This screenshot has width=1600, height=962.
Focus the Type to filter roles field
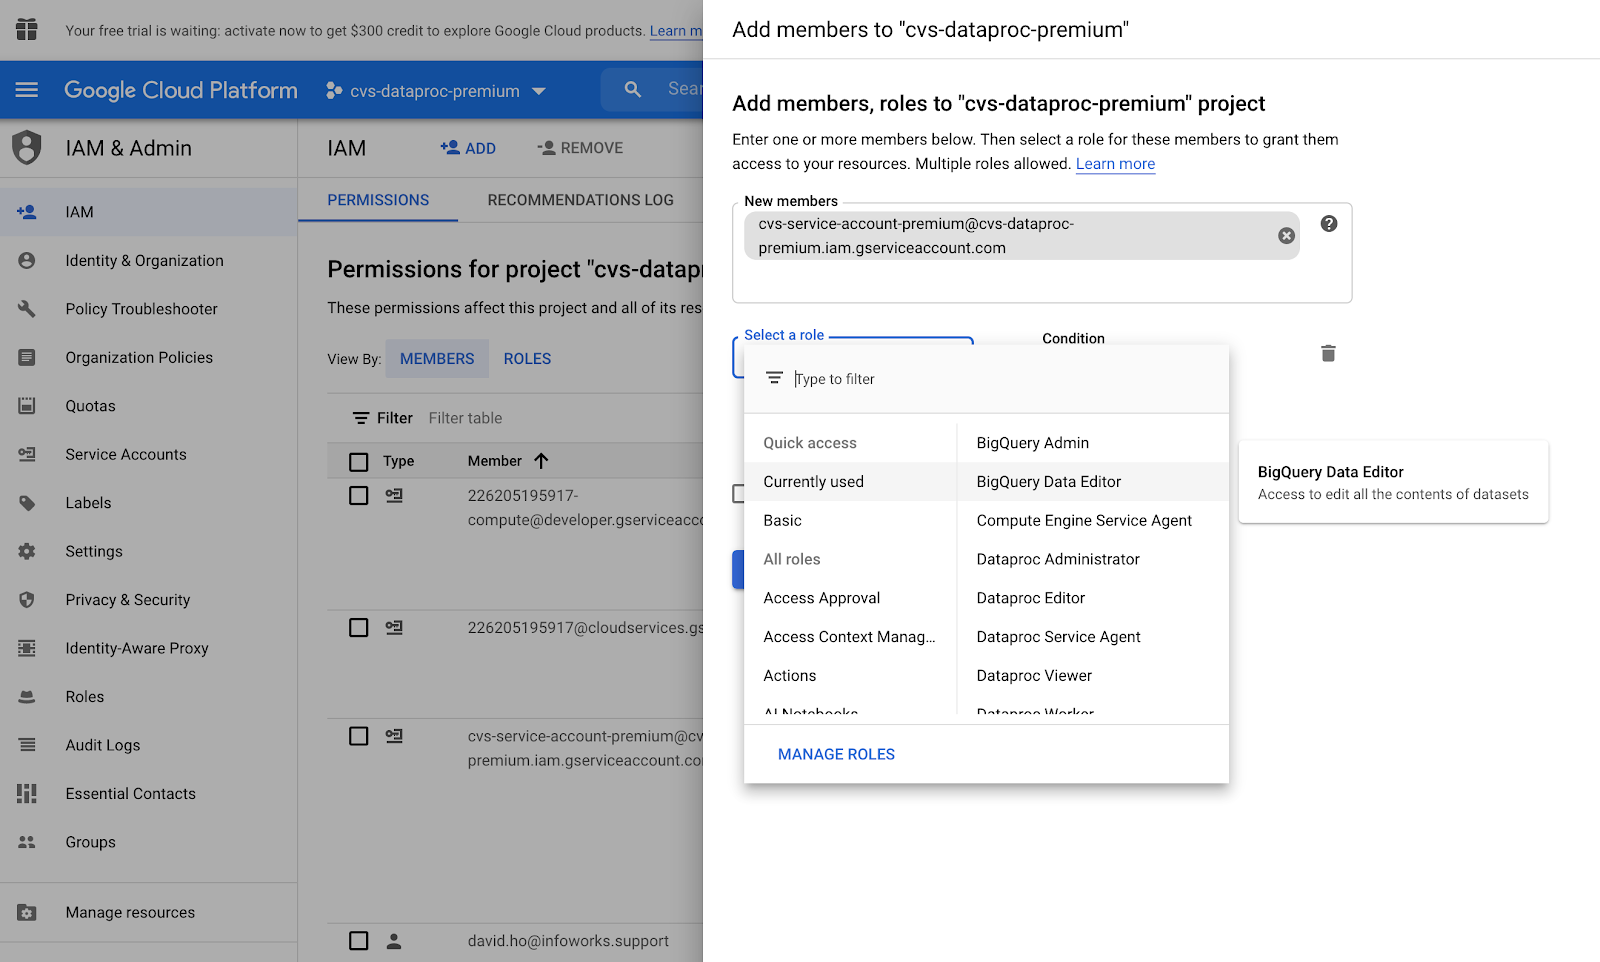pyautogui.click(x=1005, y=379)
